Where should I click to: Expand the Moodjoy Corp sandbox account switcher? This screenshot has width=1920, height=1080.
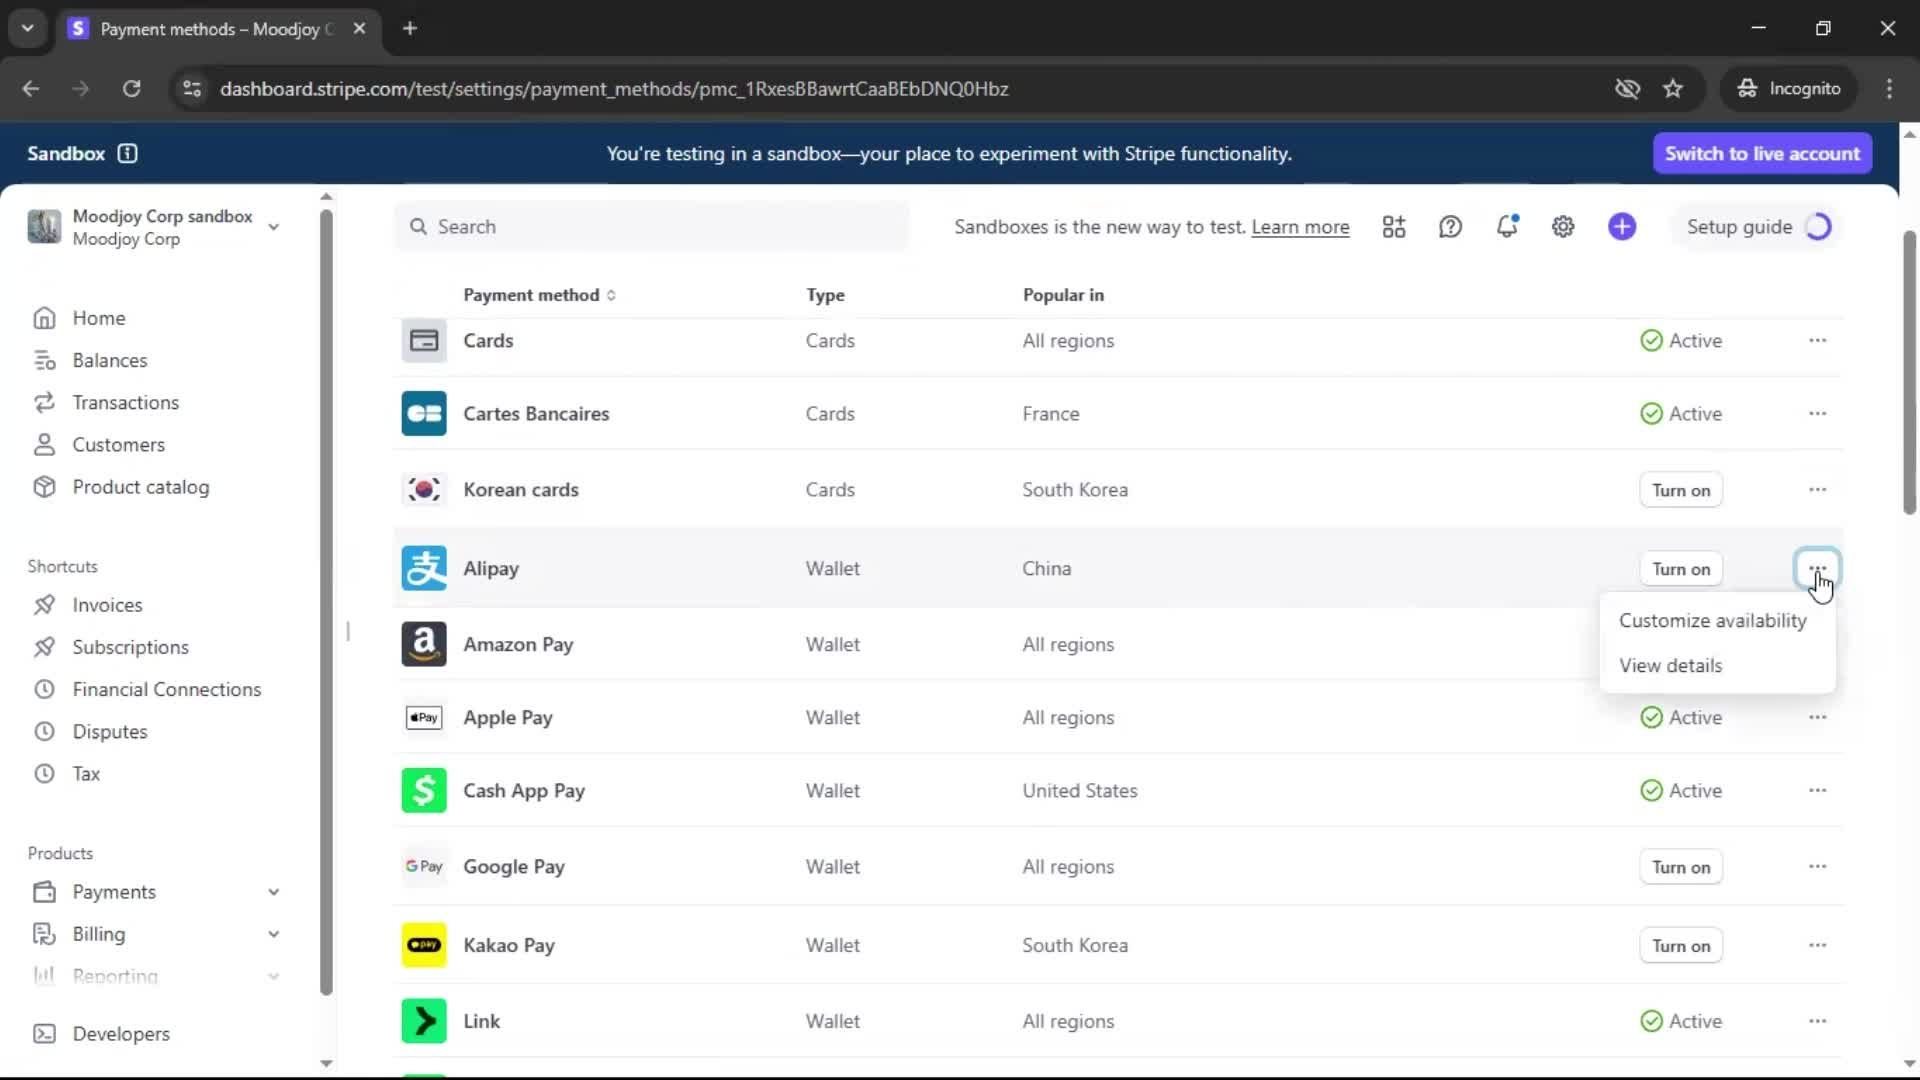tap(155, 227)
